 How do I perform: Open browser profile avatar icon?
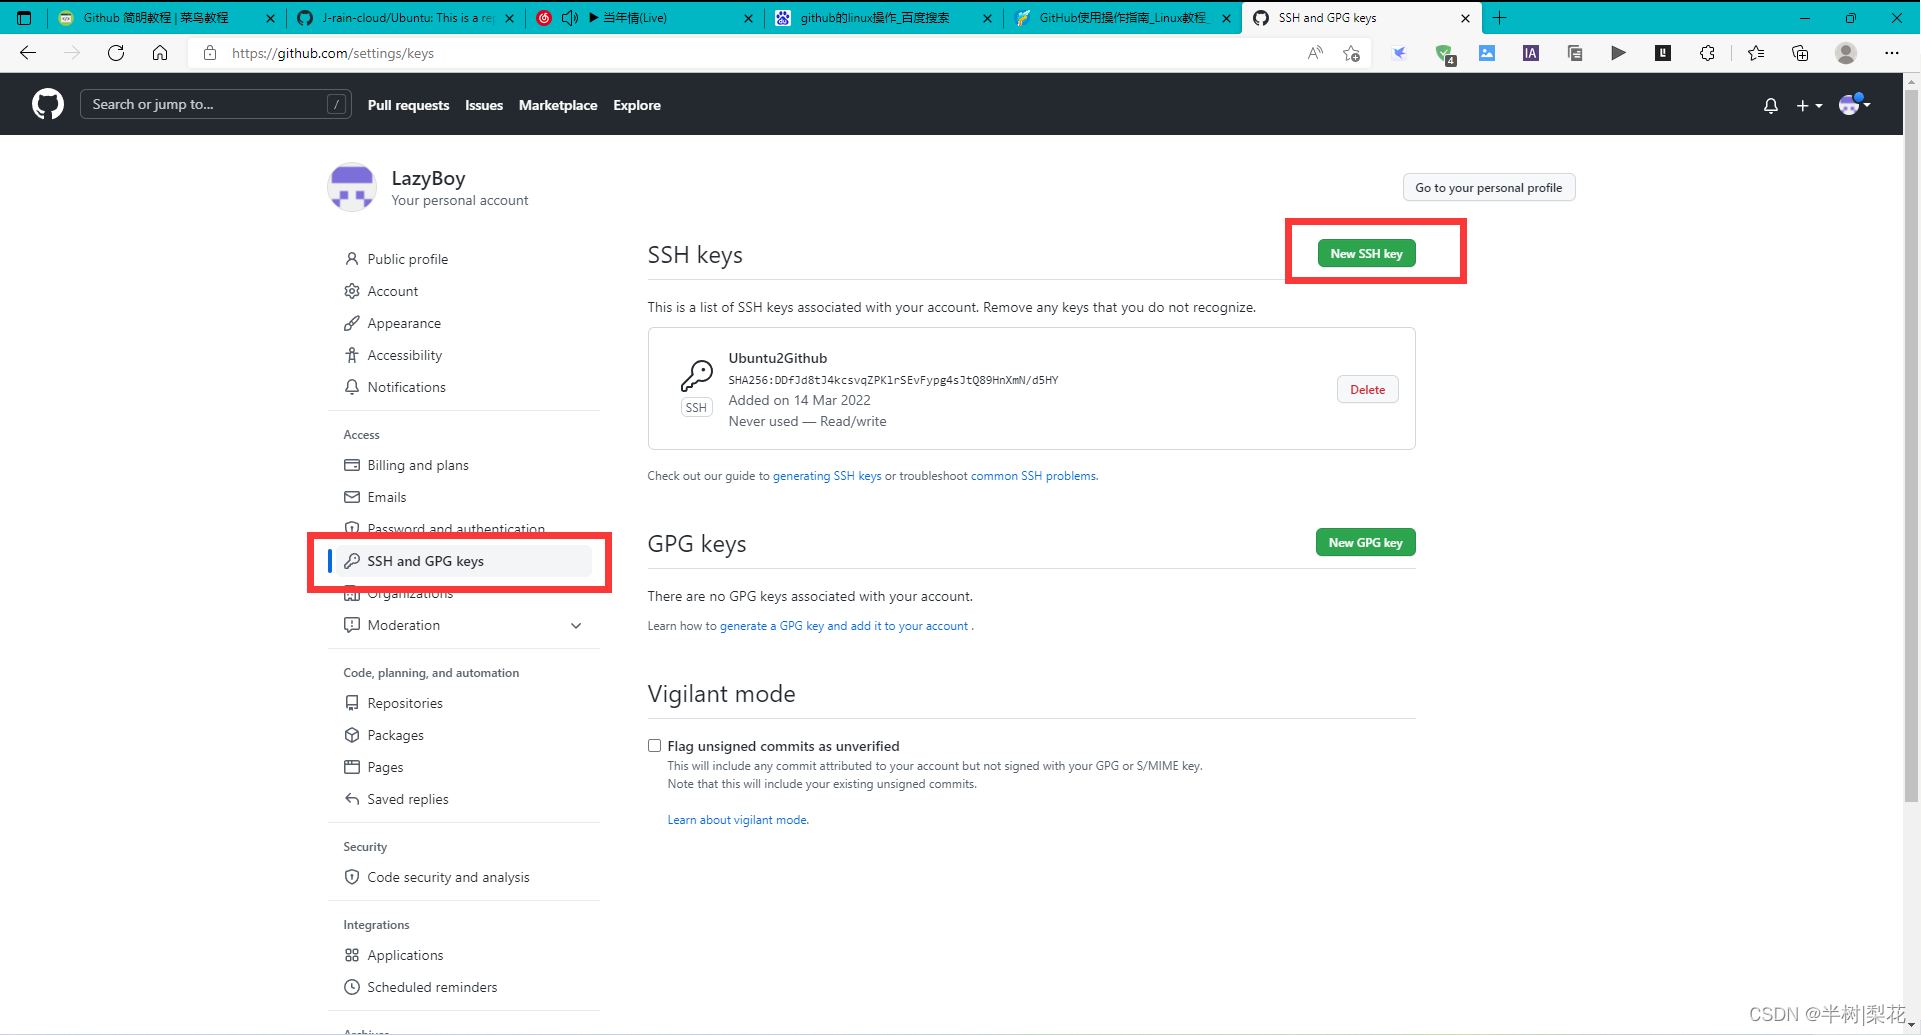[x=1846, y=53]
